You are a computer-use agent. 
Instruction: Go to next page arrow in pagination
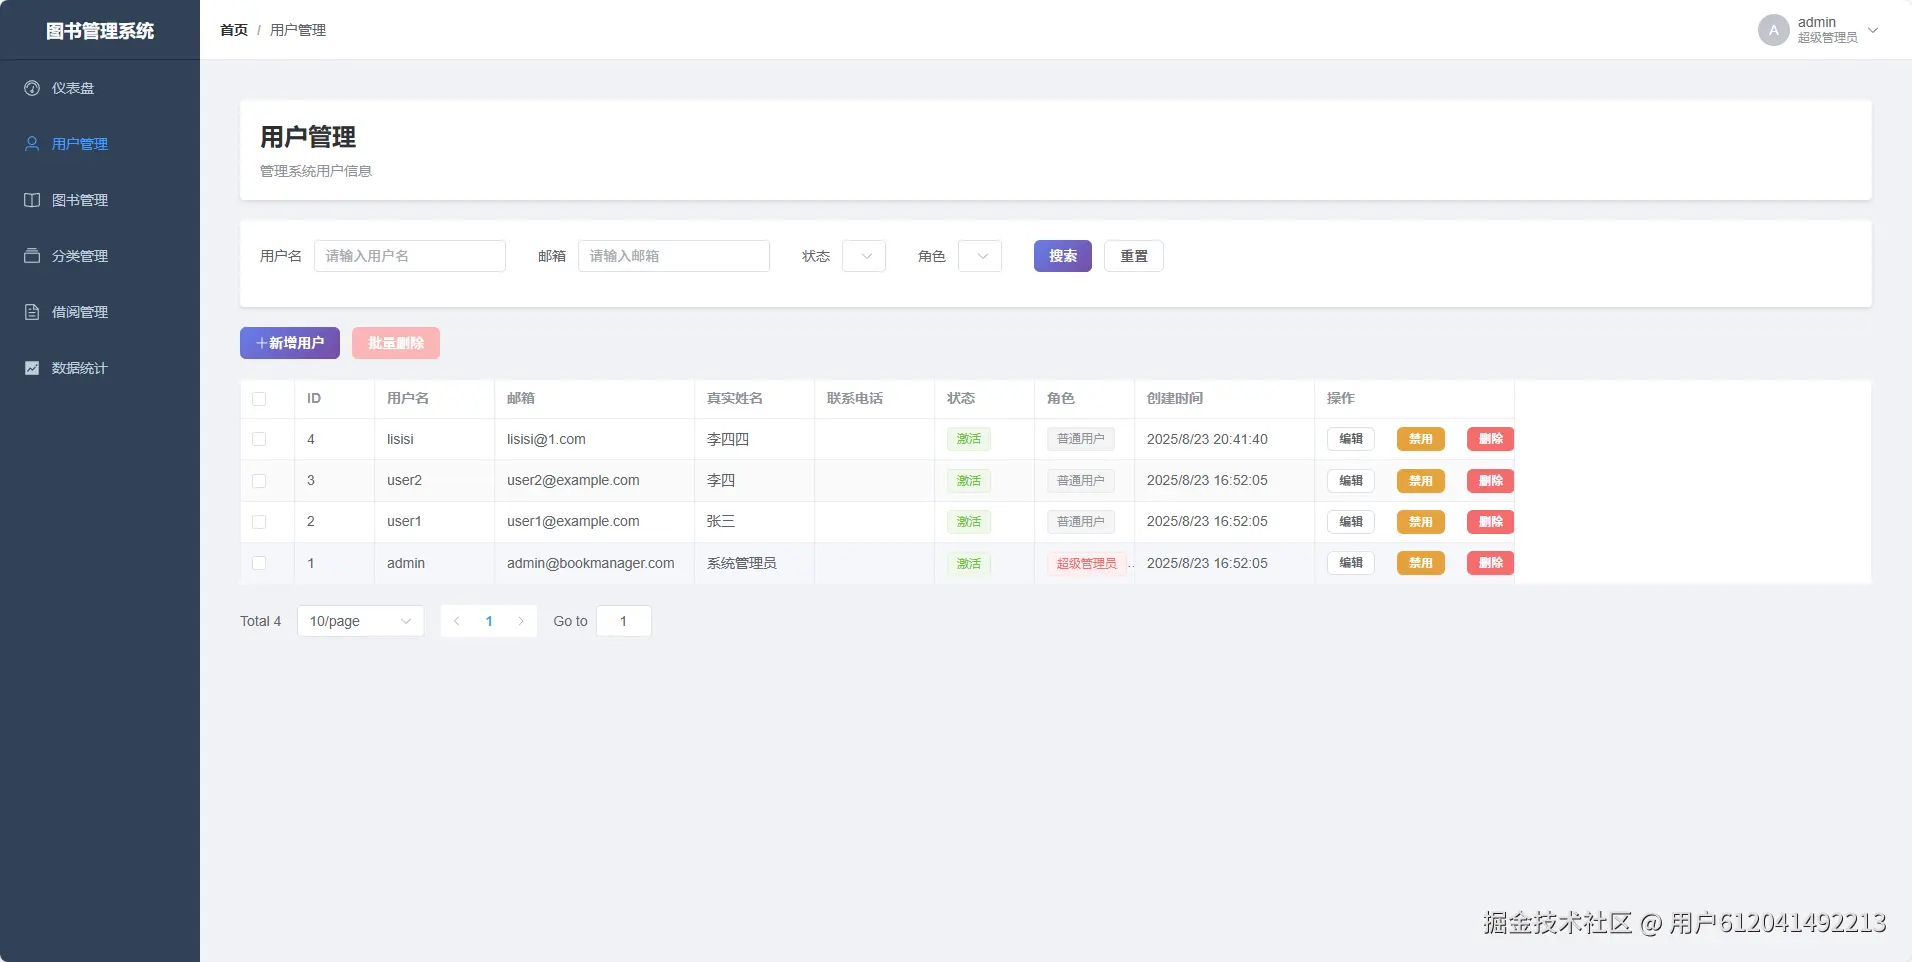pyautogui.click(x=521, y=621)
